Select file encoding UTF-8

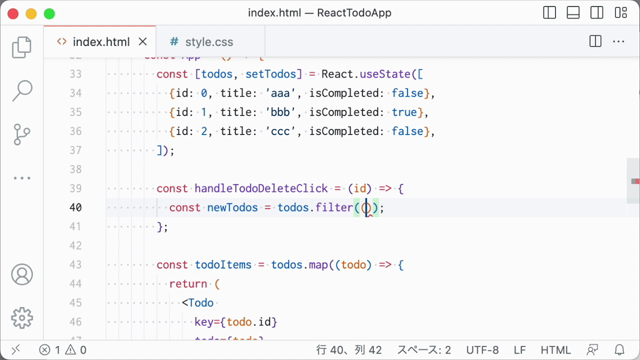tap(482, 350)
